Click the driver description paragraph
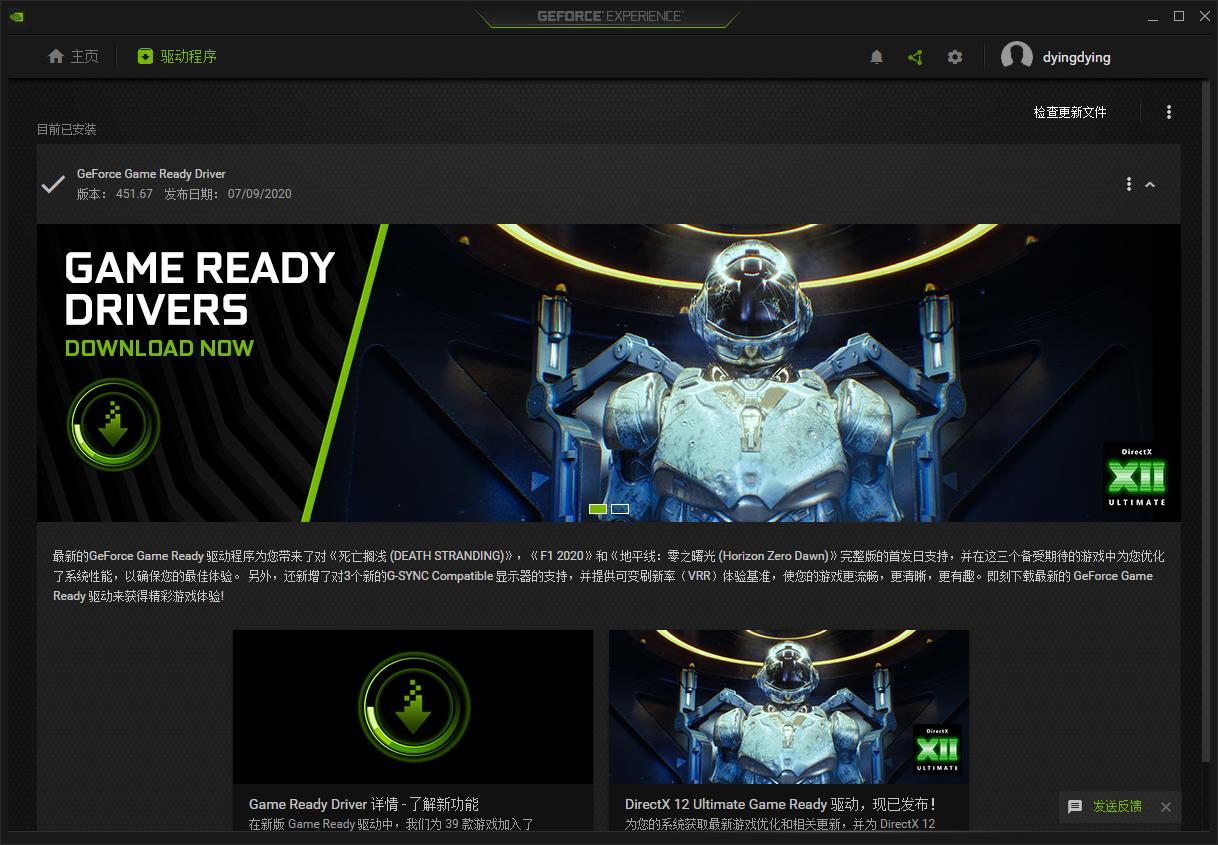 pos(609,576)
